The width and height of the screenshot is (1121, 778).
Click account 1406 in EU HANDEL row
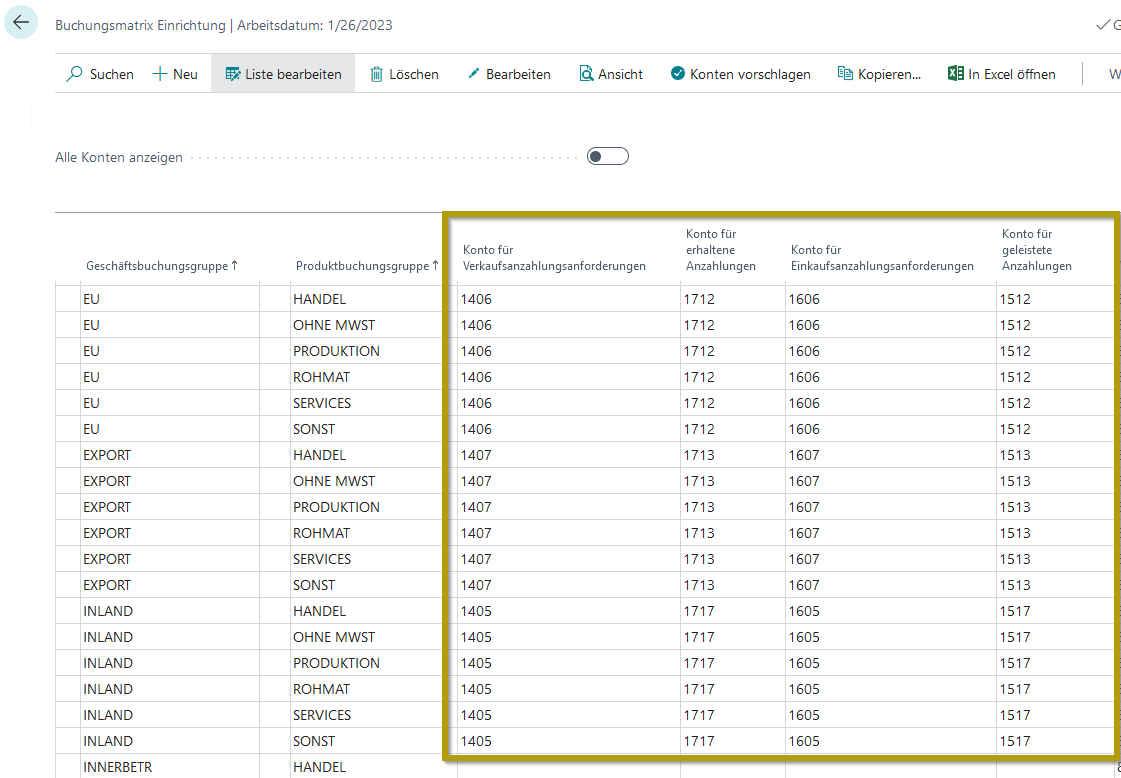tap(477, 299)
